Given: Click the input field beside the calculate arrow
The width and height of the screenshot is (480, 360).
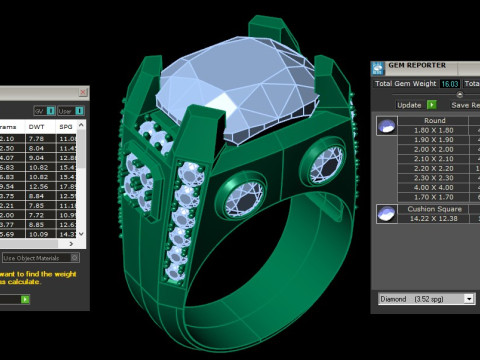Looking at the screenshot, I should pyautogui.click(x=9, y=299).
